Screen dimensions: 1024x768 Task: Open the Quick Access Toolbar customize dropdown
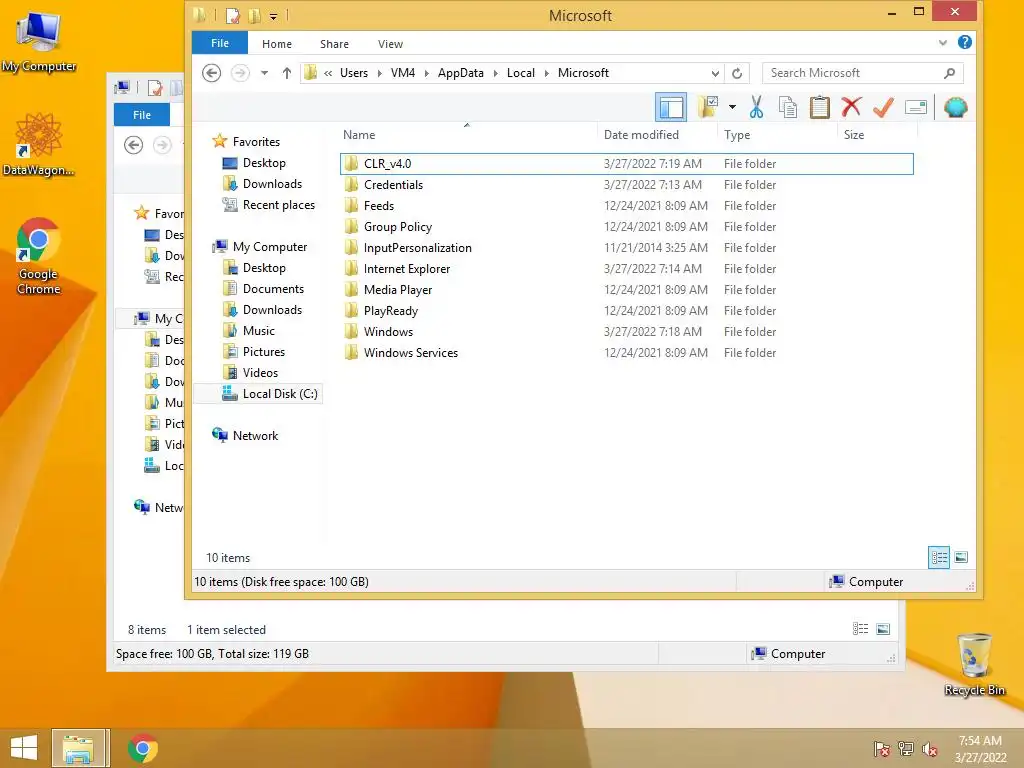pos(274,16)
